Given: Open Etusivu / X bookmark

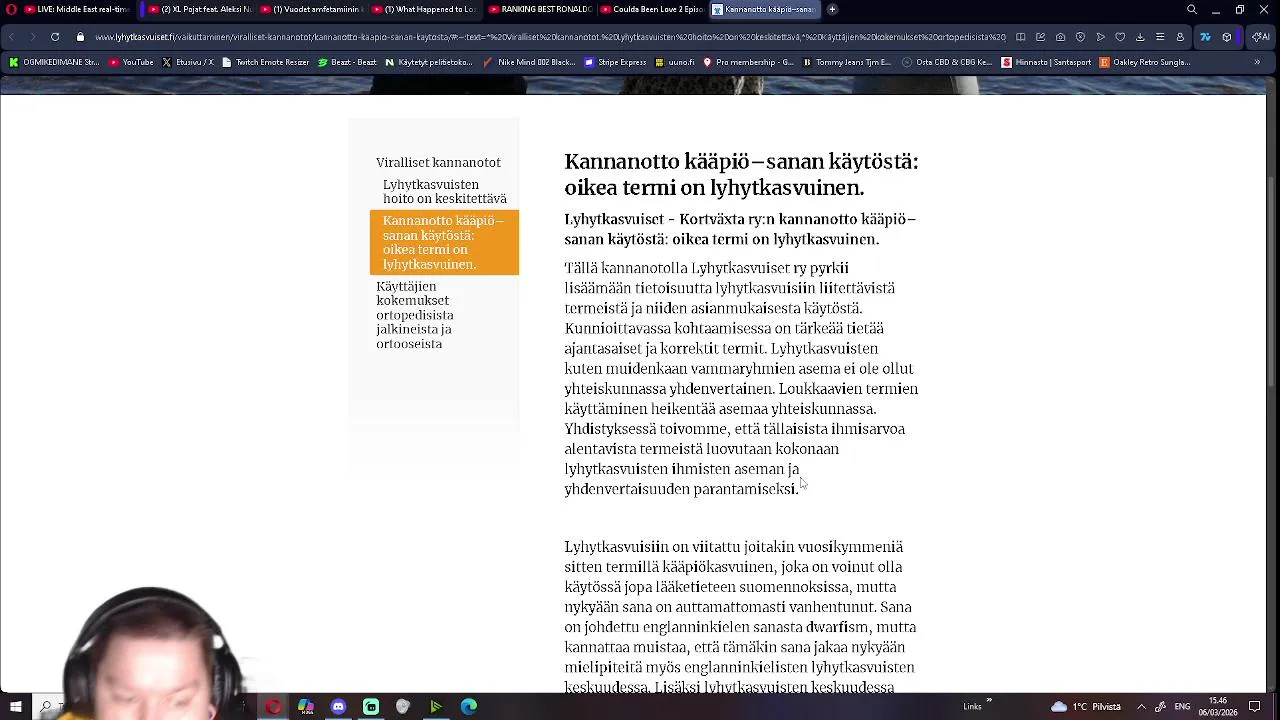Looking at the screenshot, I should pyautogui.click(x=188, y=62).
